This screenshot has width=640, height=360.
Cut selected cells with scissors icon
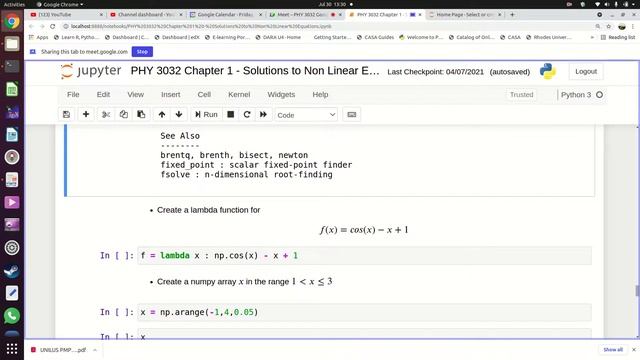tap(106, 115)
